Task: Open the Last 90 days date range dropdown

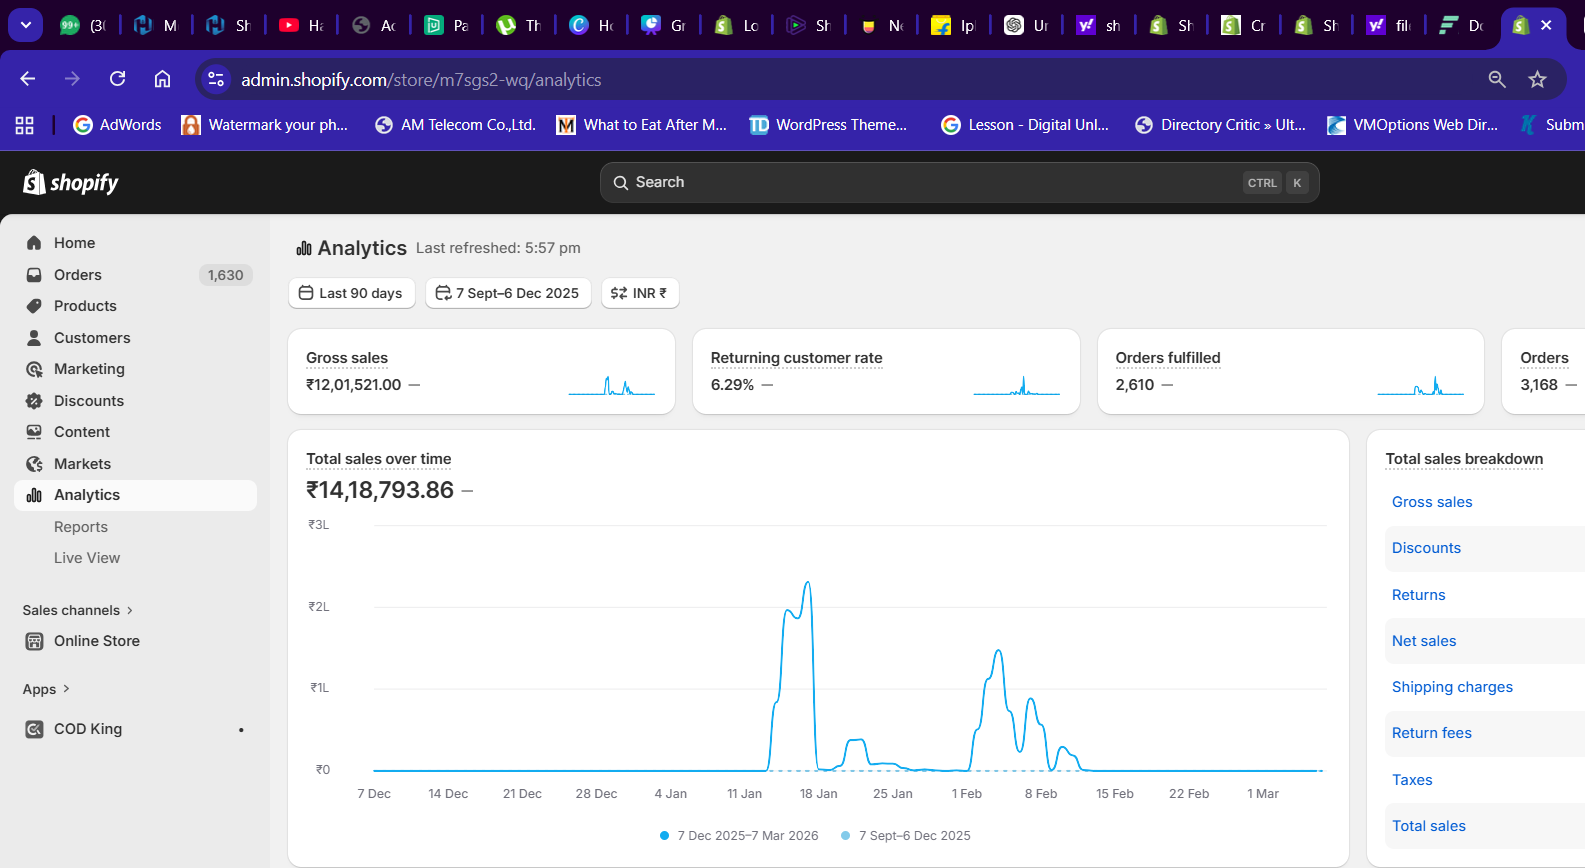Action: pos(351,293)
